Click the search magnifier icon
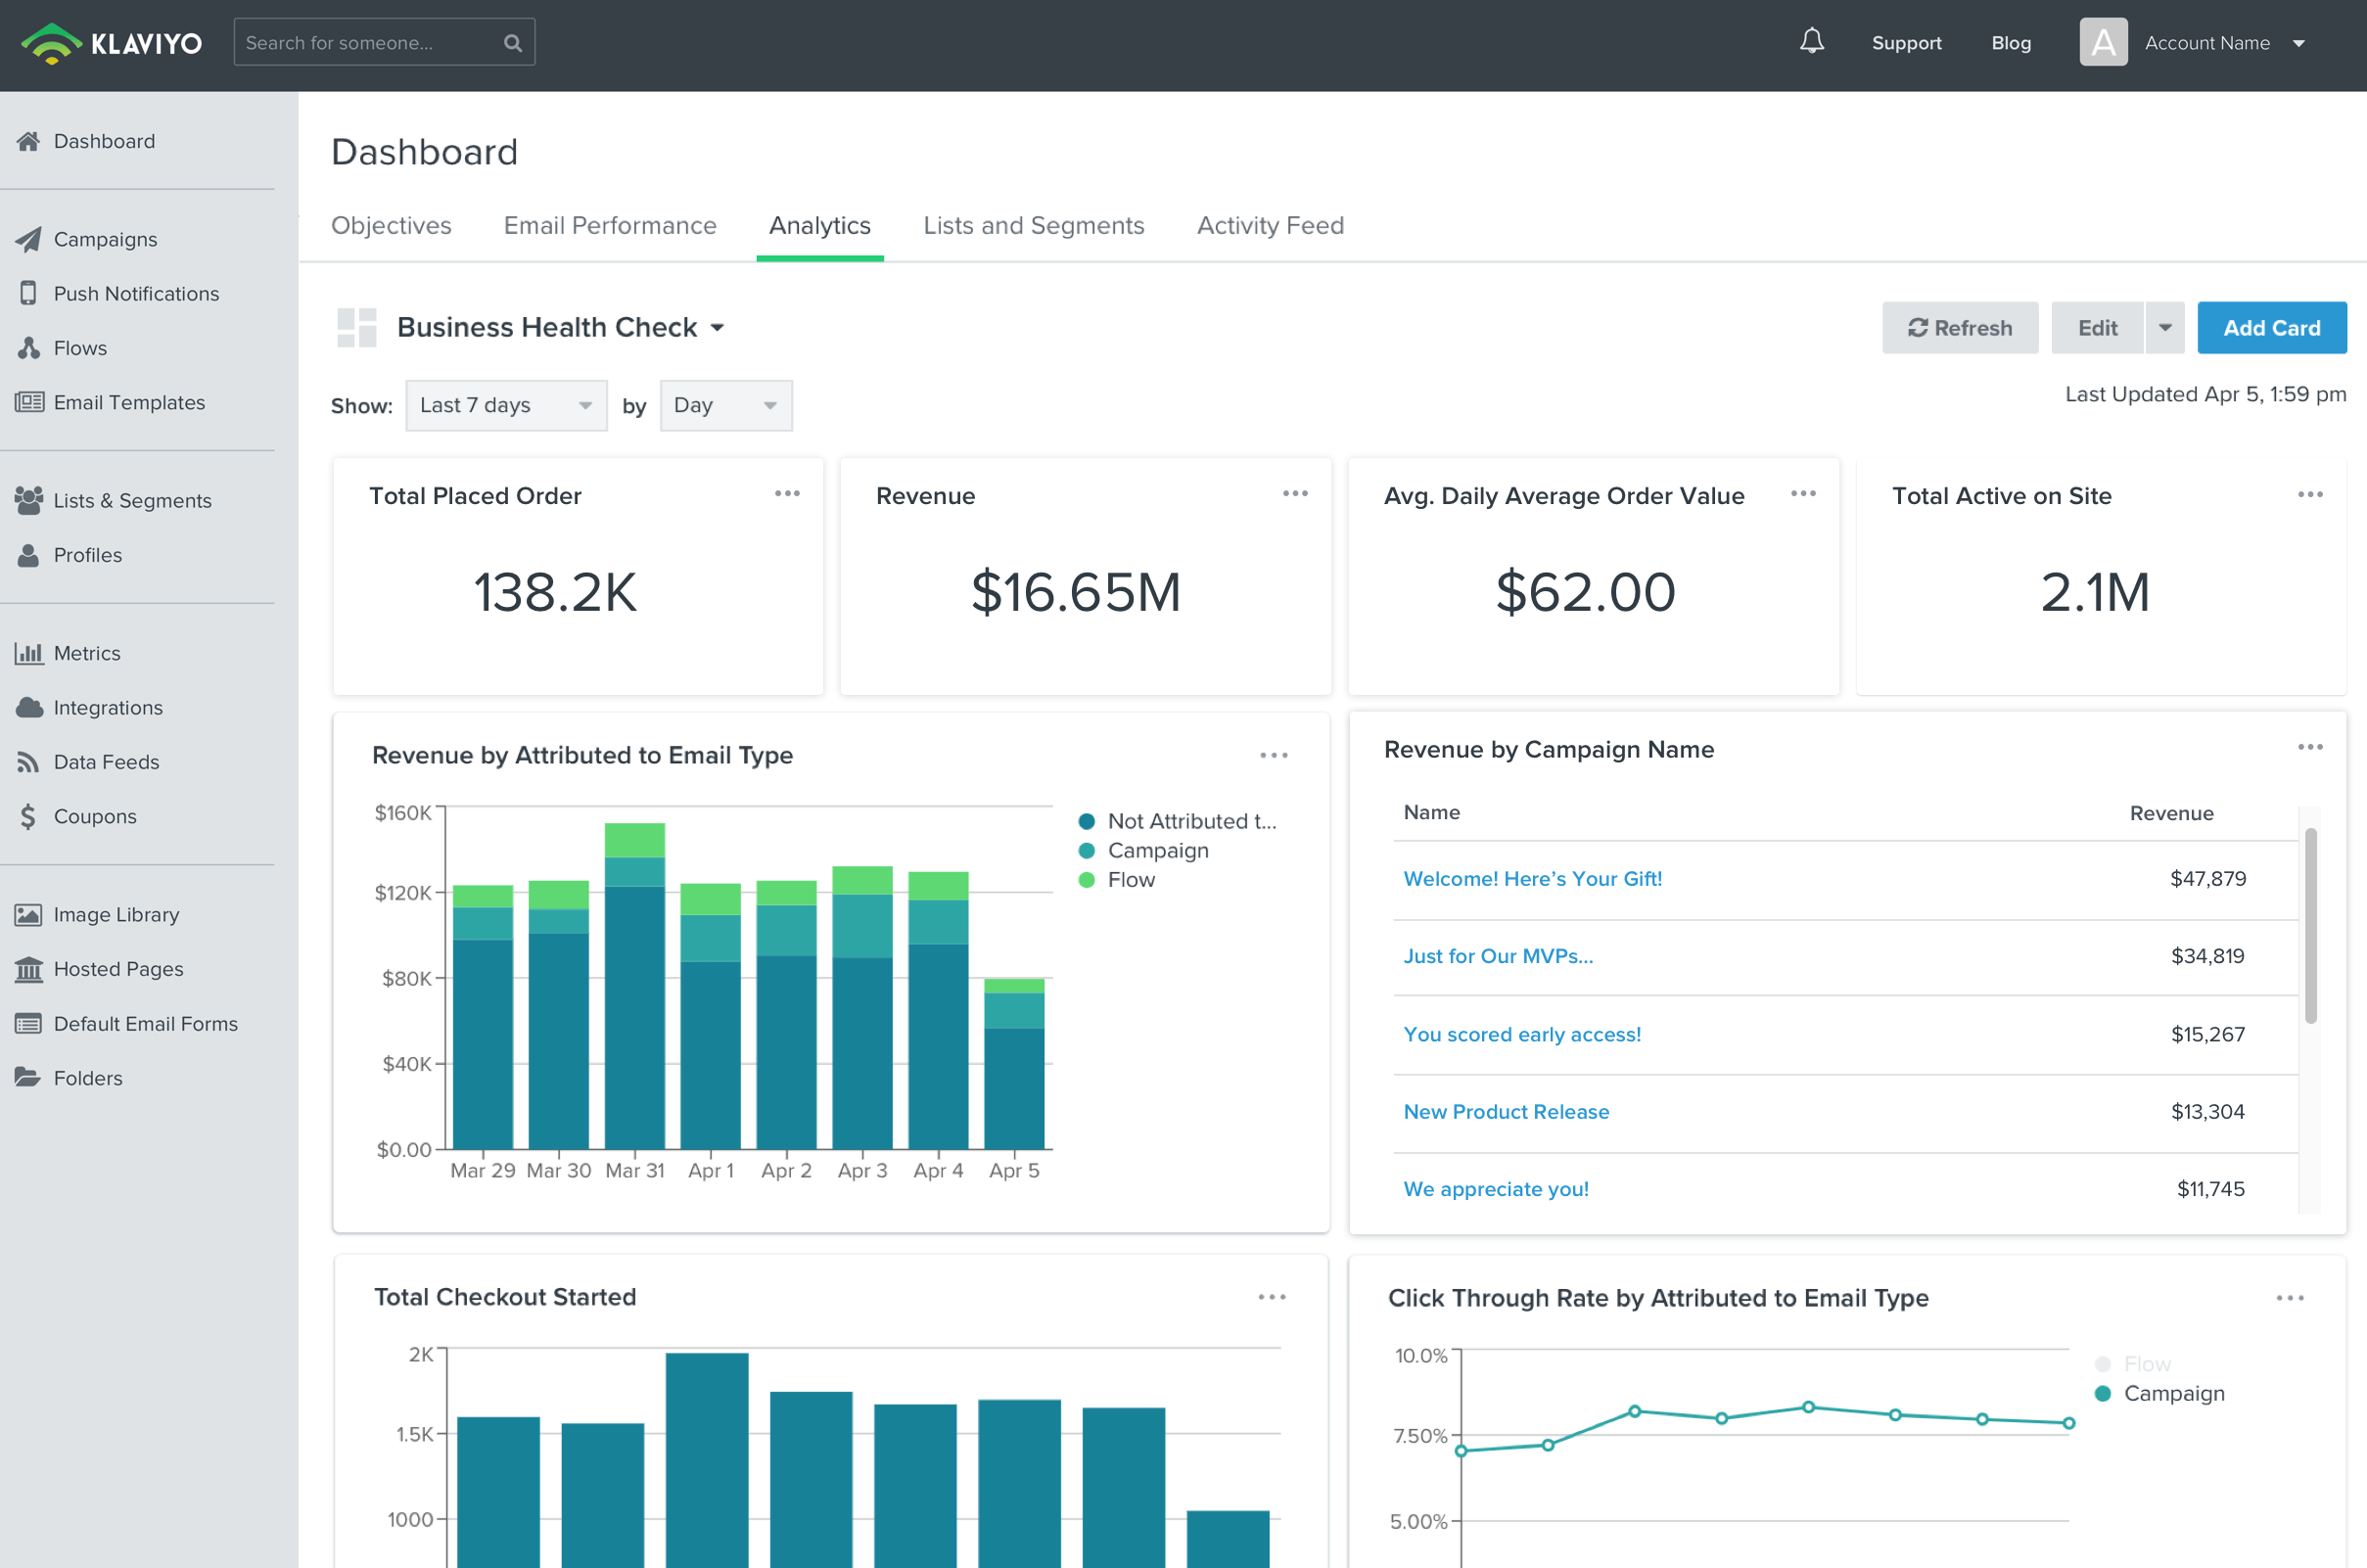Image resolution: width=2367 pixels, height=1568 pixels. coord(513,43)
